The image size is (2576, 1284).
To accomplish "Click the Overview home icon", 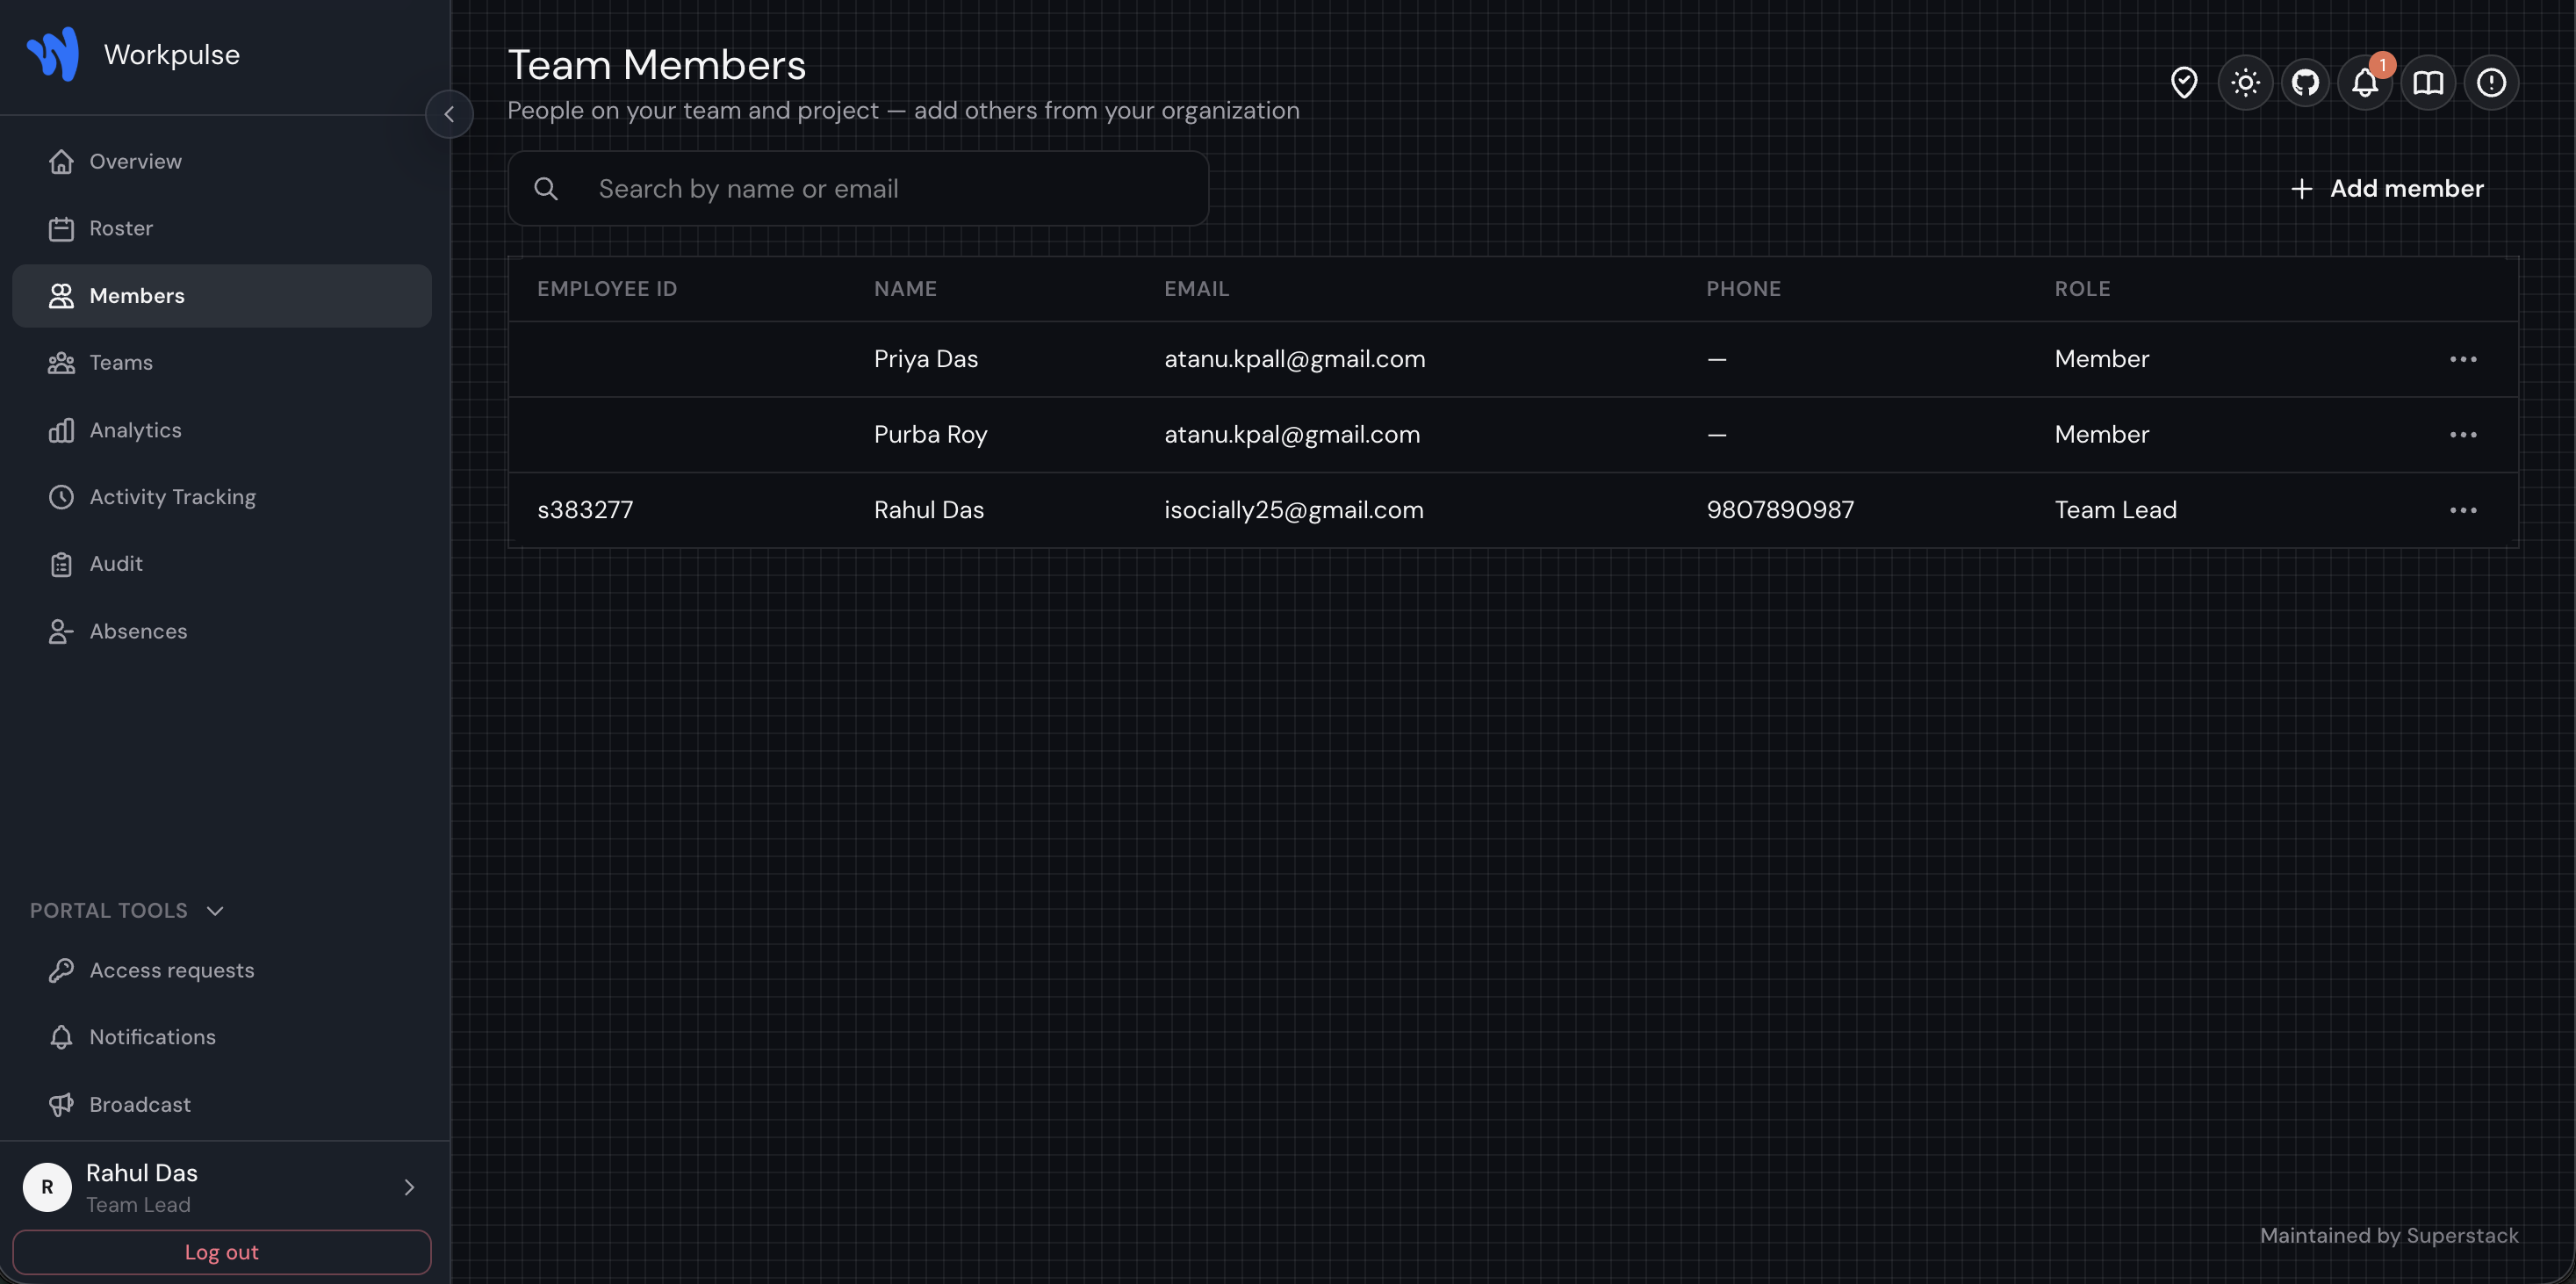I will coord(61,161).
